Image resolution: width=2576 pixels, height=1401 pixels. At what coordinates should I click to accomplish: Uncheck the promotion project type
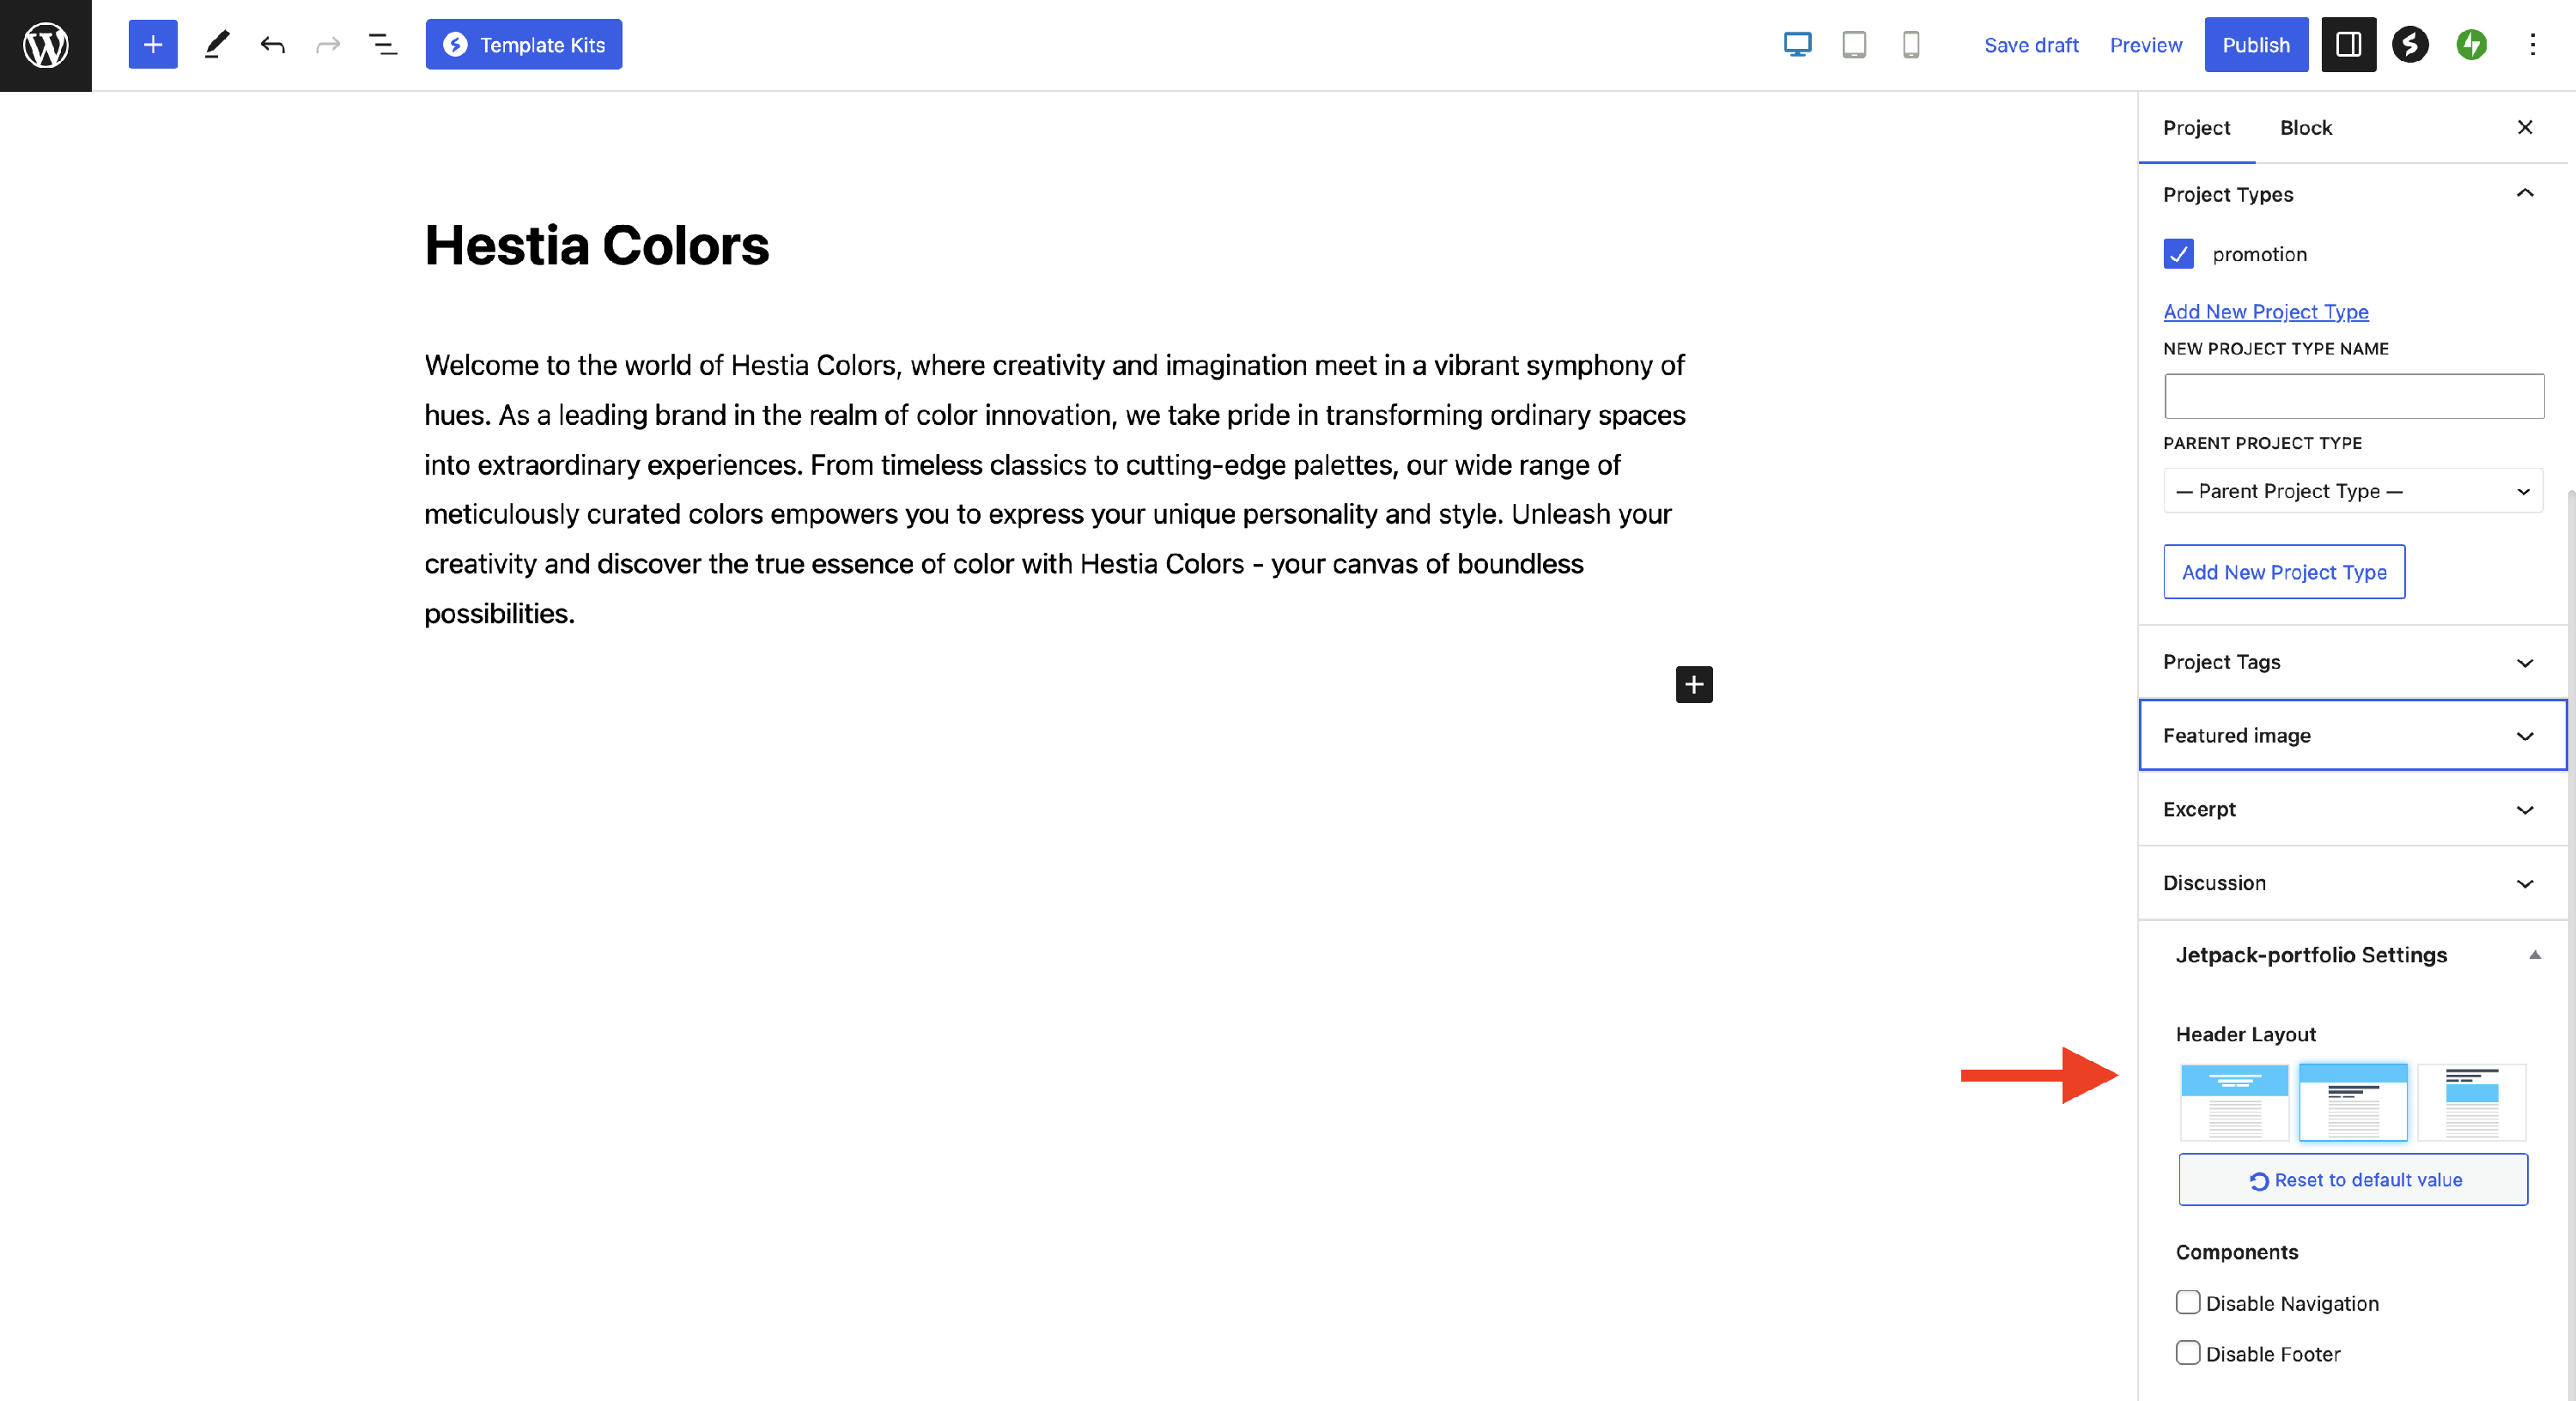(2178, 254)
